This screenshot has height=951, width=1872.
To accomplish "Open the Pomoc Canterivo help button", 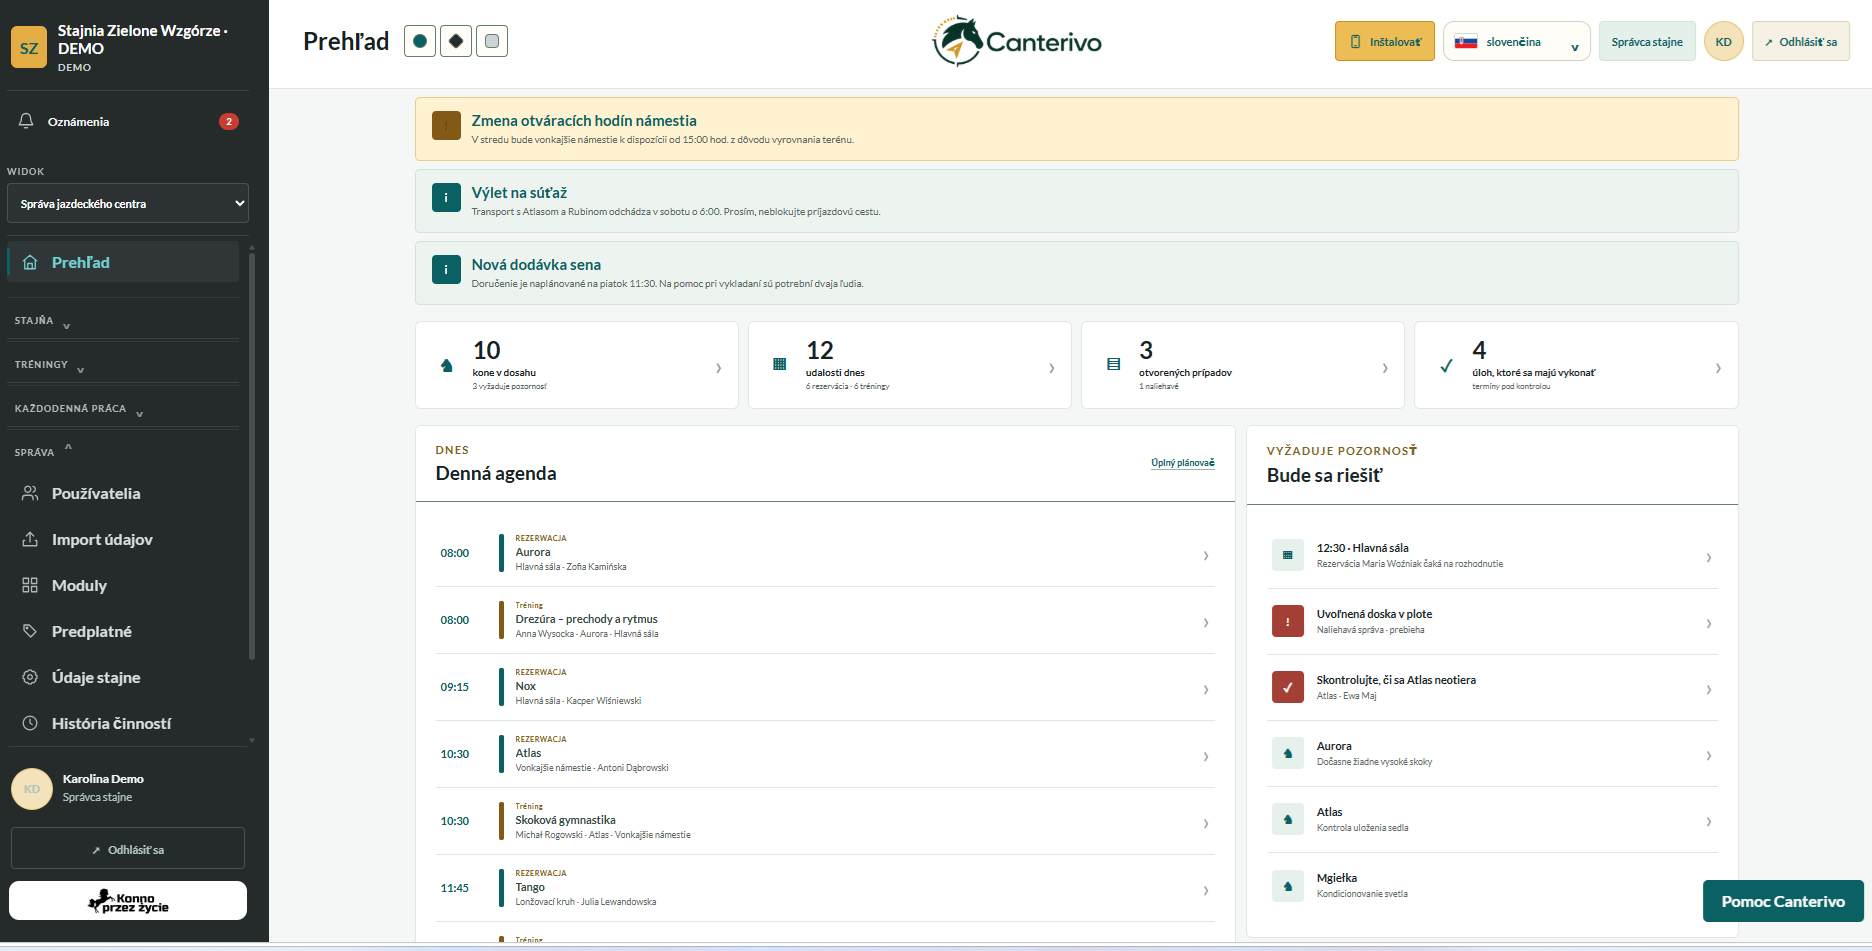I will tap(1783, 901).
